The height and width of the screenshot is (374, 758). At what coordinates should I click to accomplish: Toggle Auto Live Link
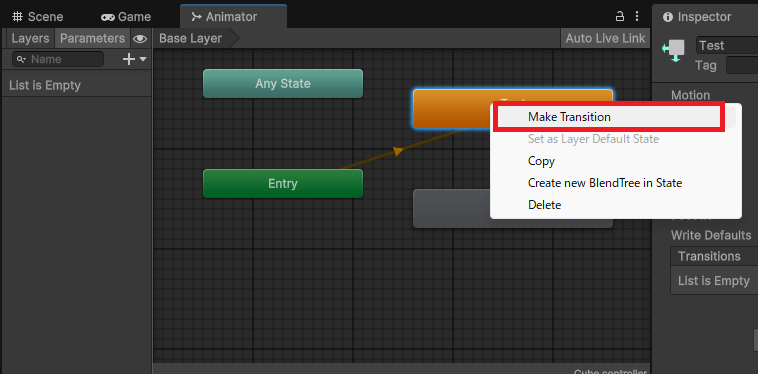(x=605, y=38)
